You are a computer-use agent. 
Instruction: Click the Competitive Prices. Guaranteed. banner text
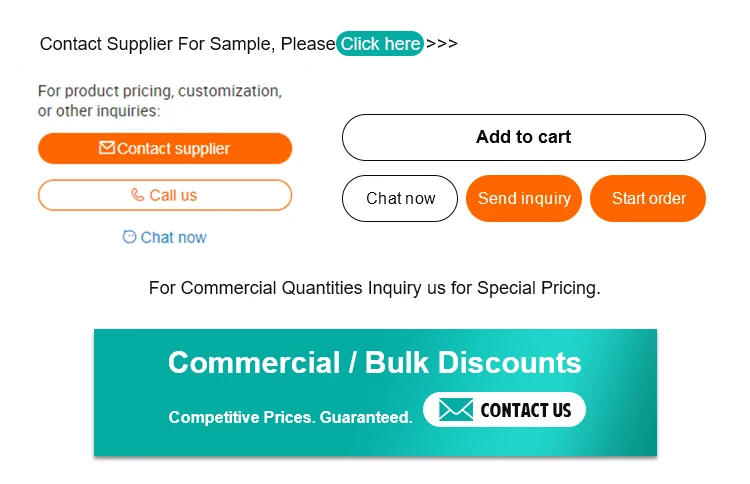tap(290, 417)
